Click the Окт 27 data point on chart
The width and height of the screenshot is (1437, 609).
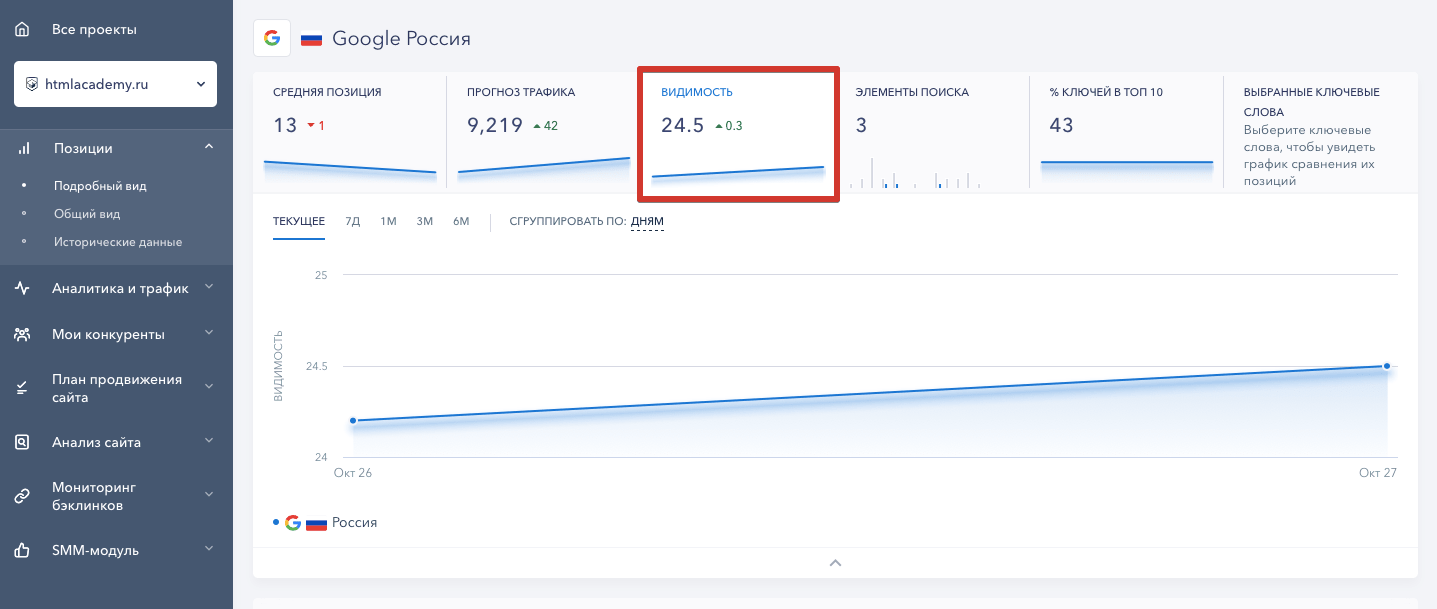[1387, 366]
